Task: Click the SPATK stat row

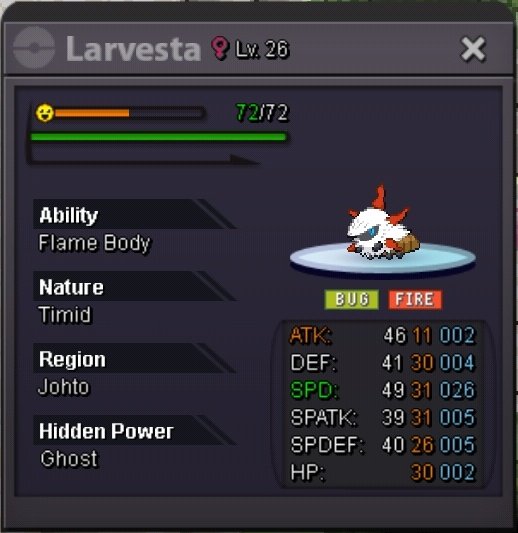Action: [x=383, y=417]
